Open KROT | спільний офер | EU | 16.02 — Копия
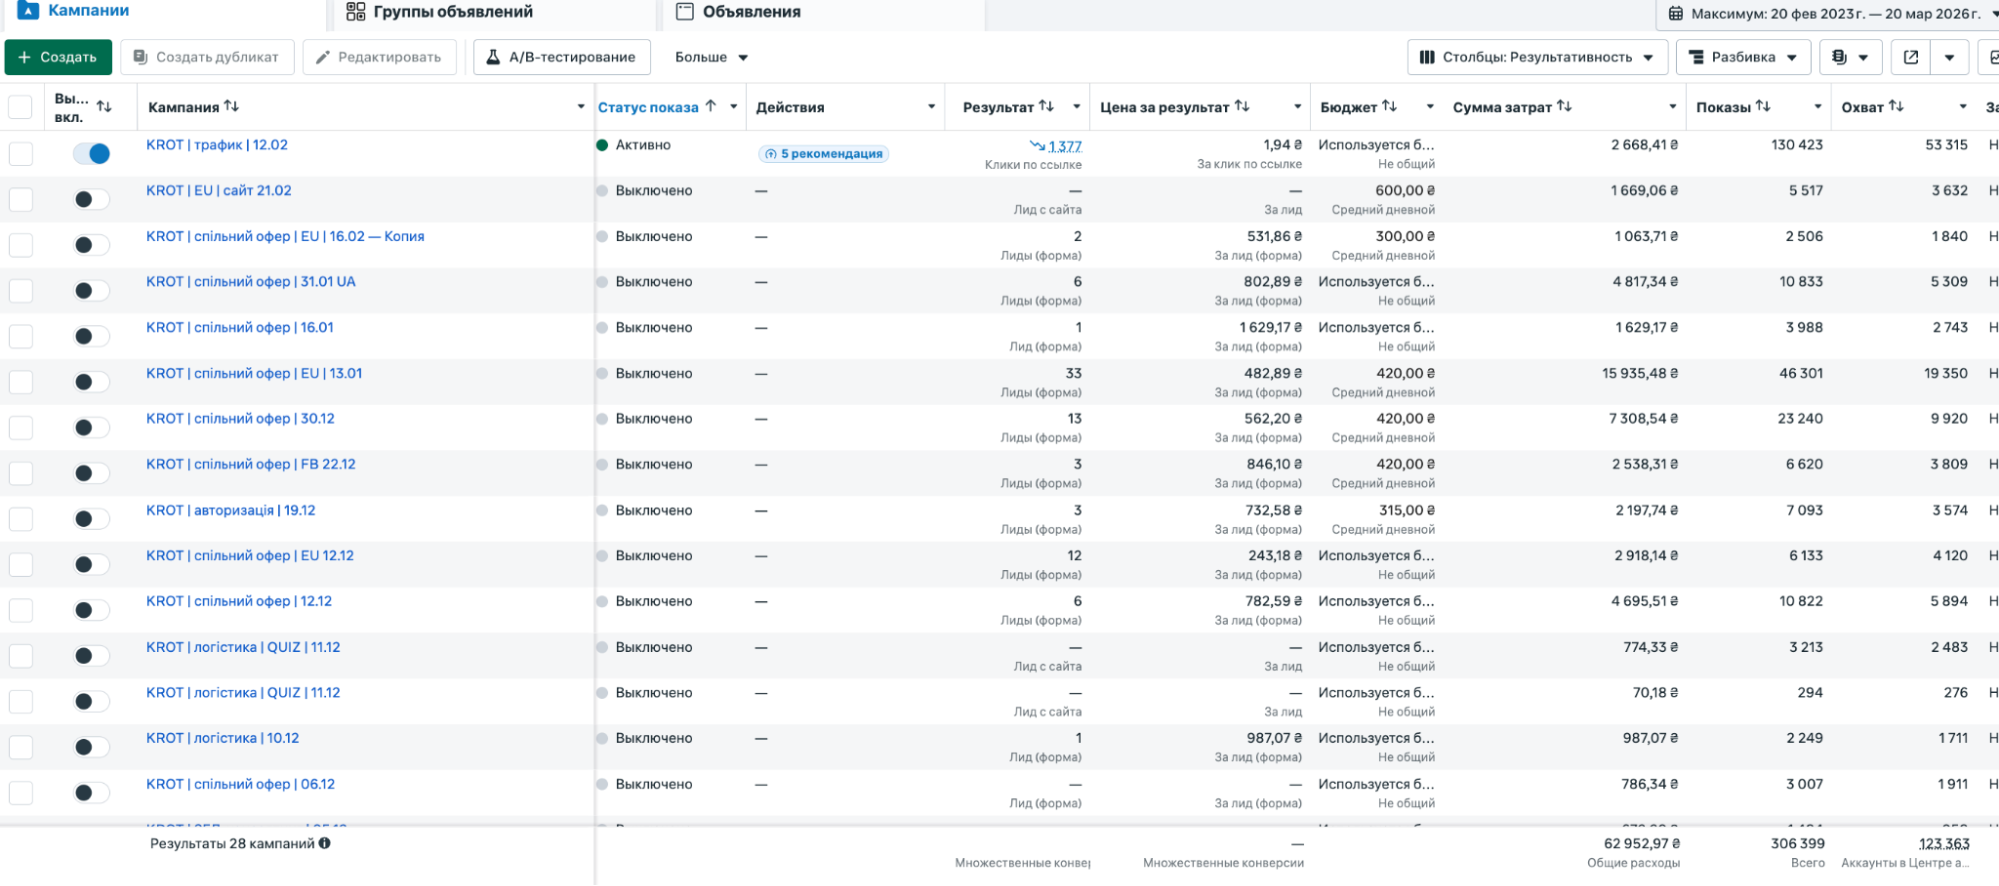Screen dimensions: 1999x886 tap(285, 236)
